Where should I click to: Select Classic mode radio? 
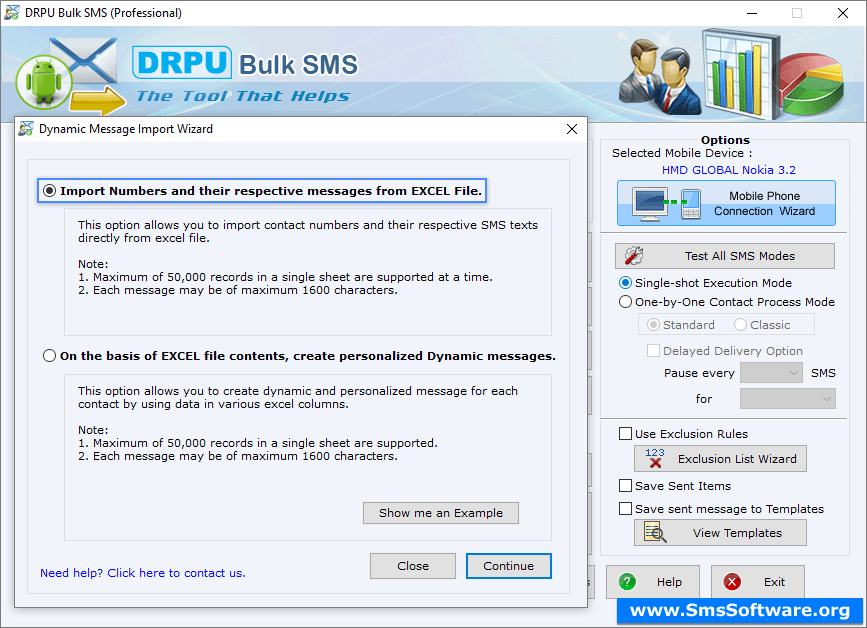pyautogui.click(x=740, y=325)
